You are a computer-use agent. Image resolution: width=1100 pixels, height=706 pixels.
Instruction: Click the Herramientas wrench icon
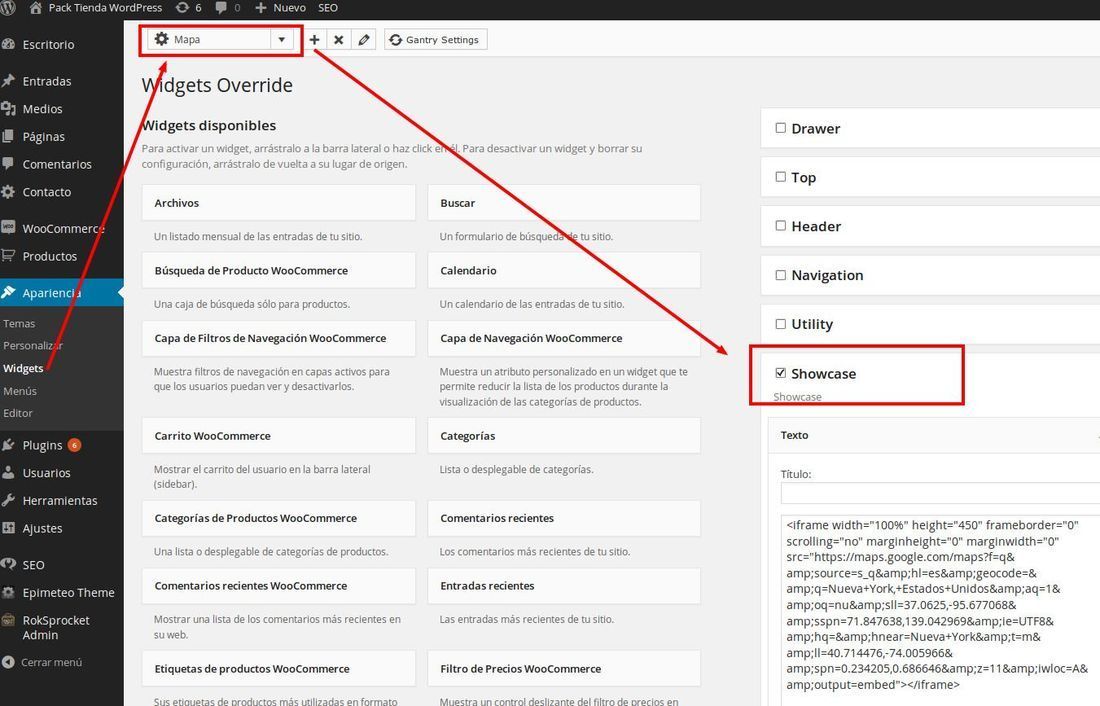8,500
